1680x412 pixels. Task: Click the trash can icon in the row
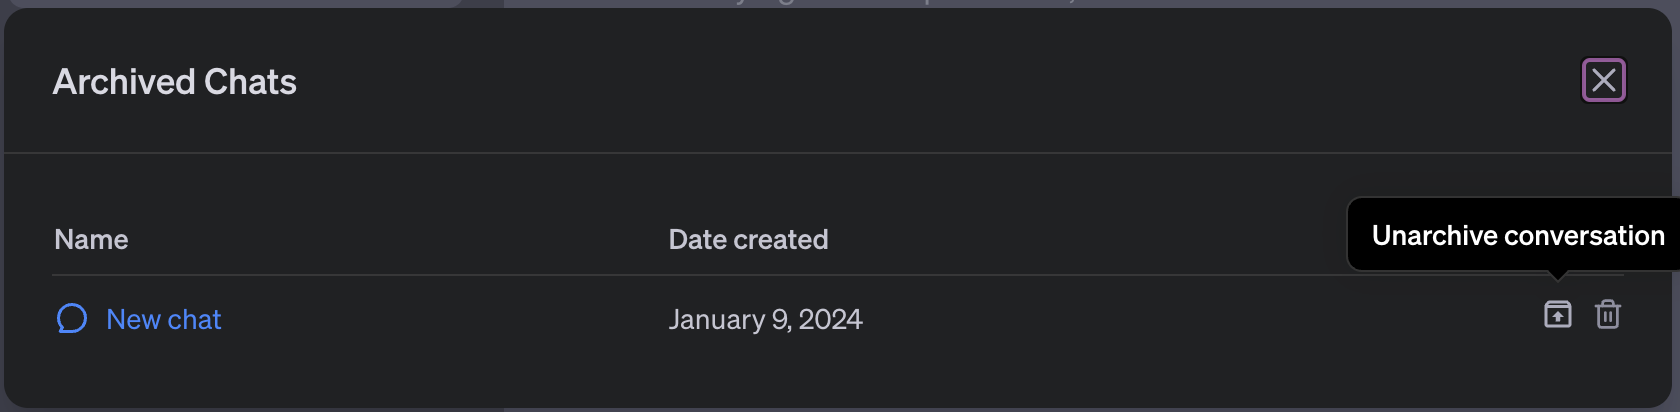[1608, 315]
